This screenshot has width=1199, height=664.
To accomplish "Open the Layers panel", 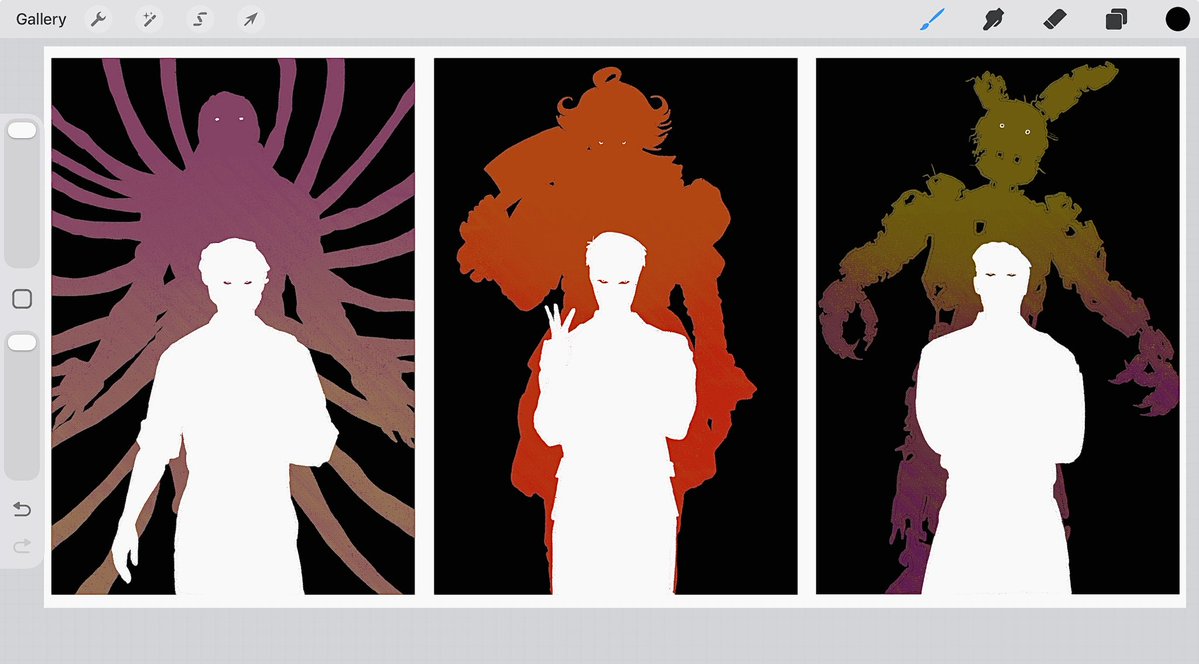I will [1116, 19].
